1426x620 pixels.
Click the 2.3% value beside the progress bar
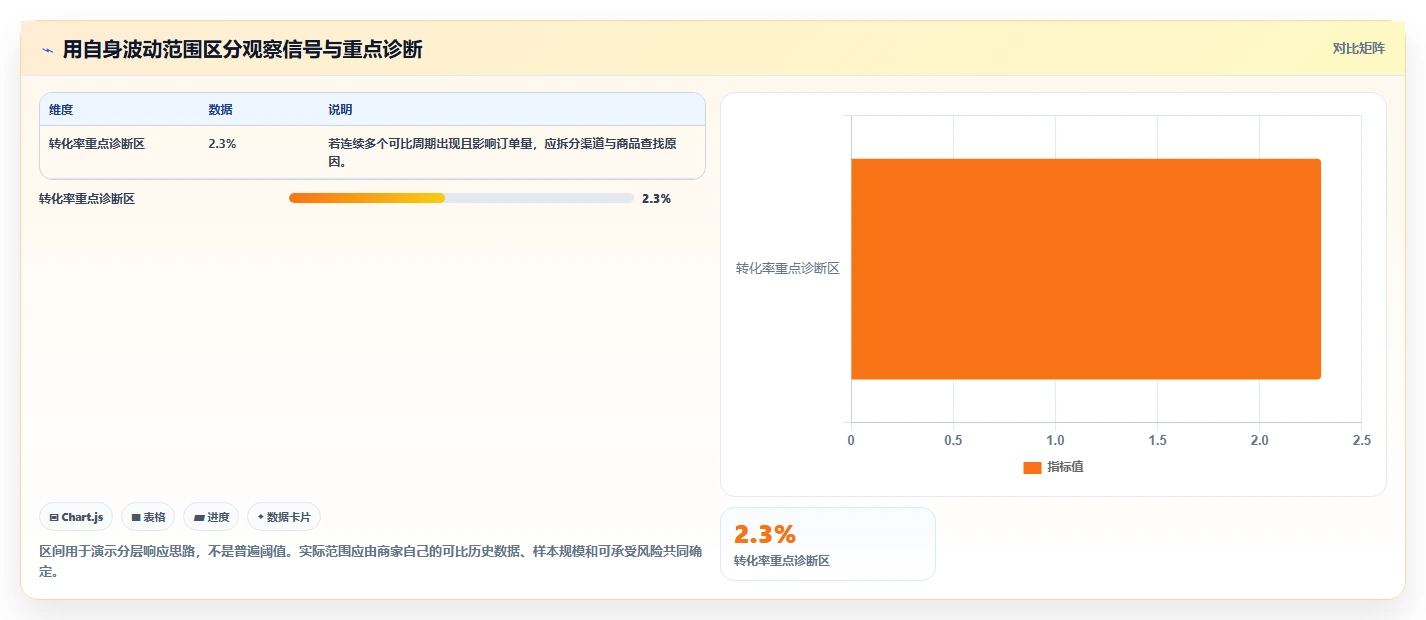pos(656,199)
